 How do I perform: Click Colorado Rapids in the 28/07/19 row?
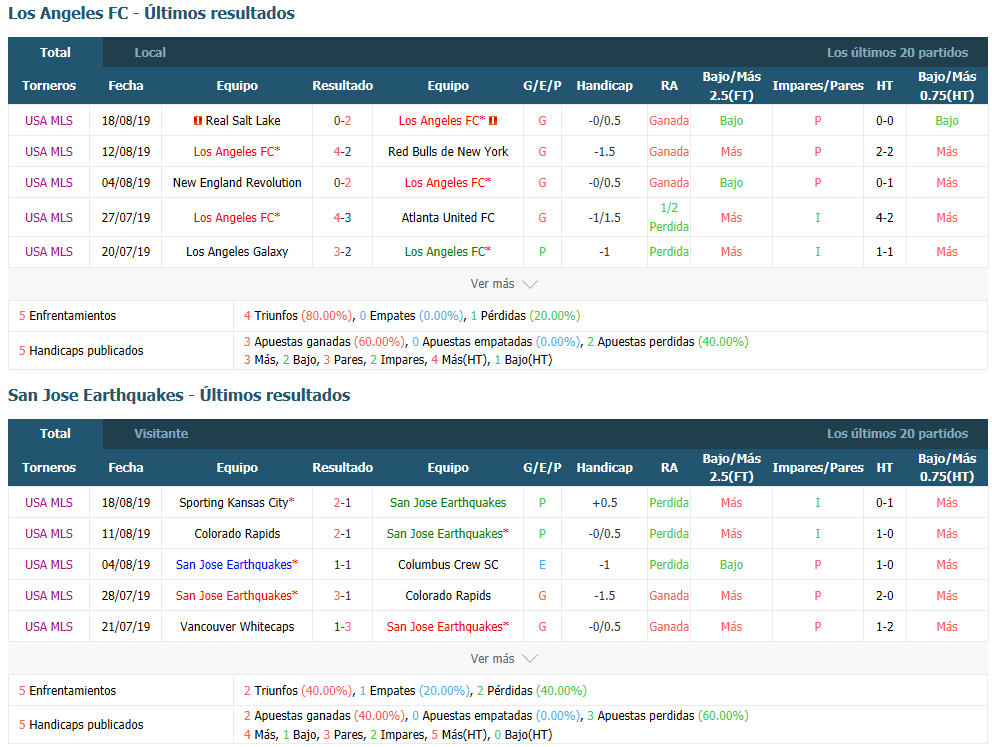click(x=448, y=596)
